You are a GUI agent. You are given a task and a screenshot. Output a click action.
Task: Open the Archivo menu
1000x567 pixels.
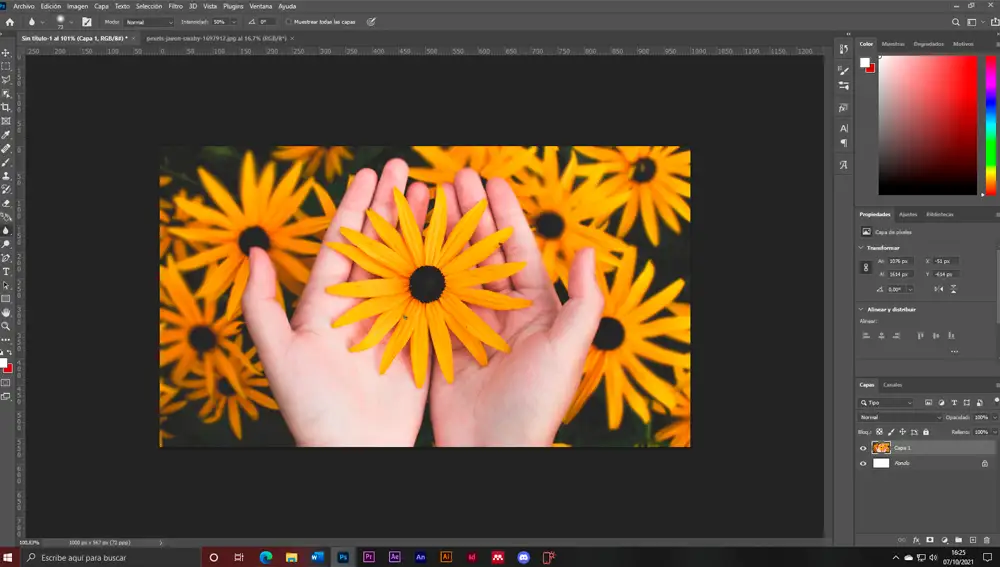[x=24, y=6]
